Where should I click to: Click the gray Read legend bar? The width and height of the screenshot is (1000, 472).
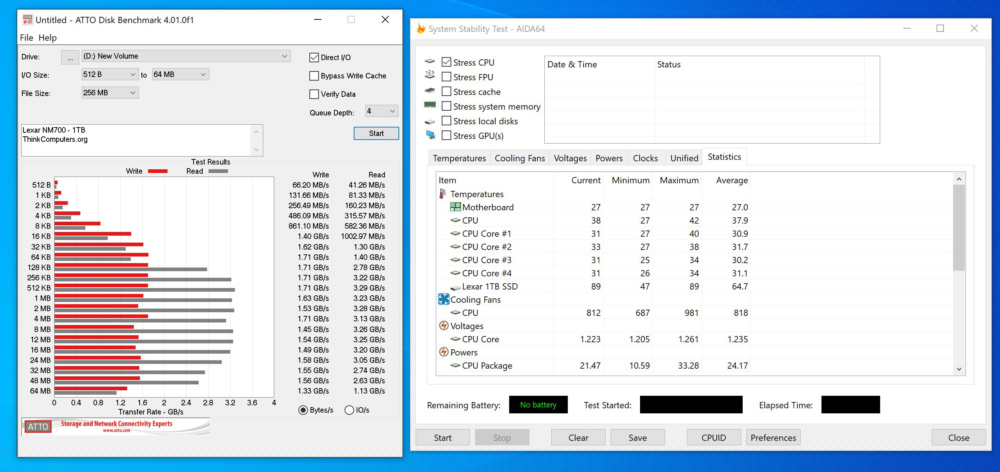point(218,171)
